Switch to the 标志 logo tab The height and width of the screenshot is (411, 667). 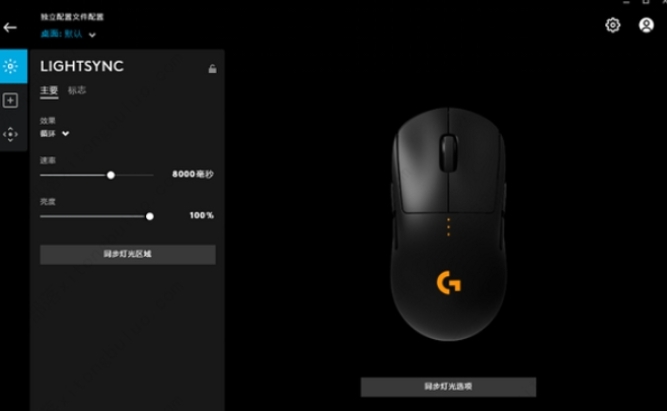pos(77,90)
